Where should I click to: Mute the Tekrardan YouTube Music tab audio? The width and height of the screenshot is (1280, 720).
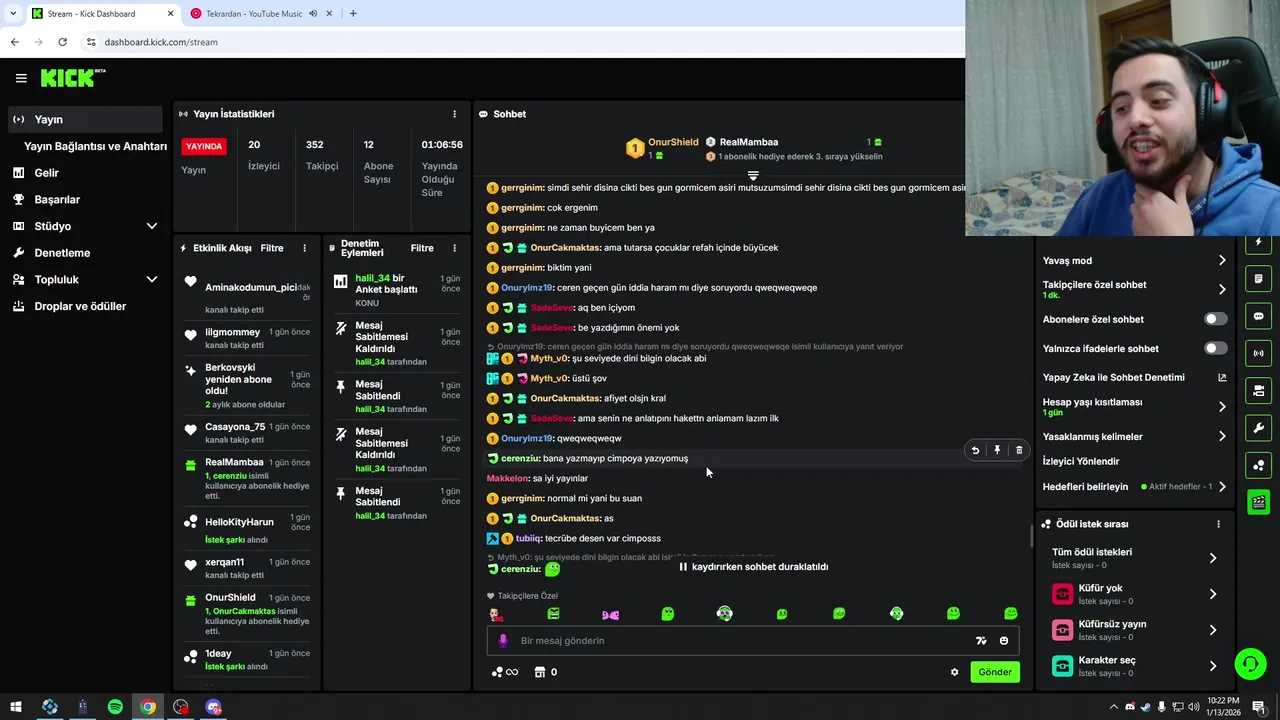(x=313, y=13)
